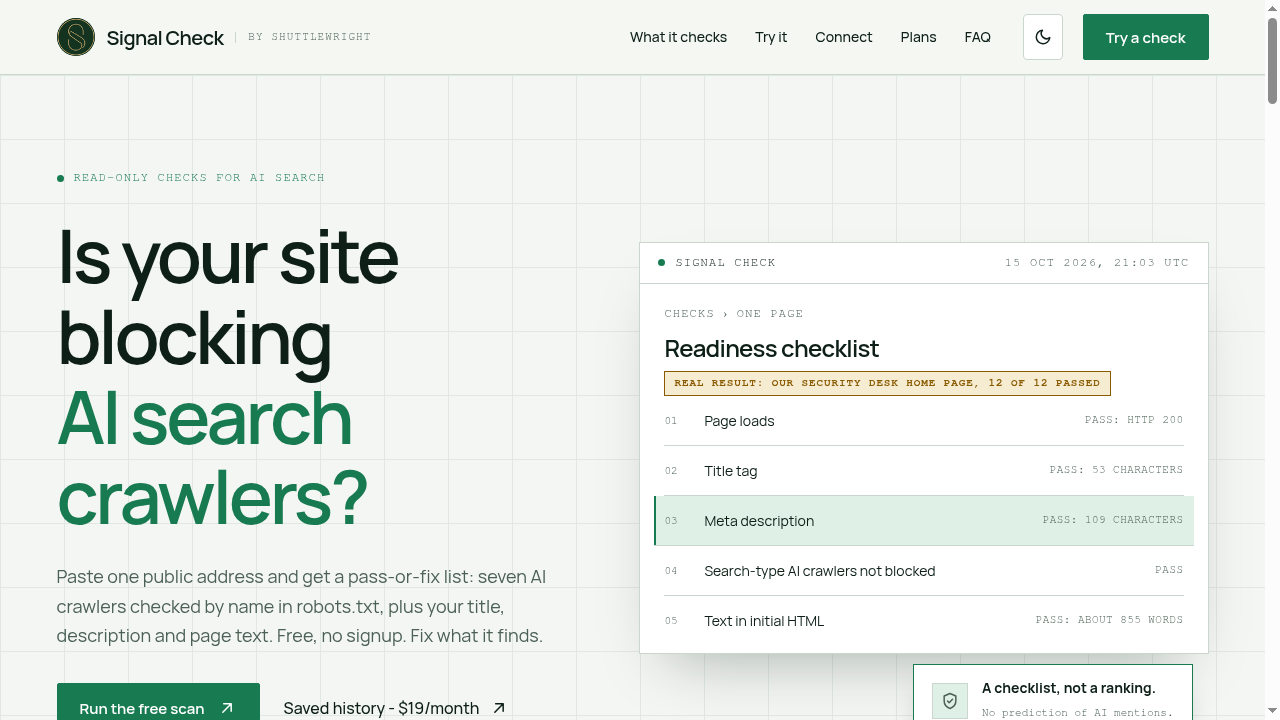Viewport: 1280px width, 720px height.
Task: Click the Signal Check logo icon
Action: click(76, 37)
